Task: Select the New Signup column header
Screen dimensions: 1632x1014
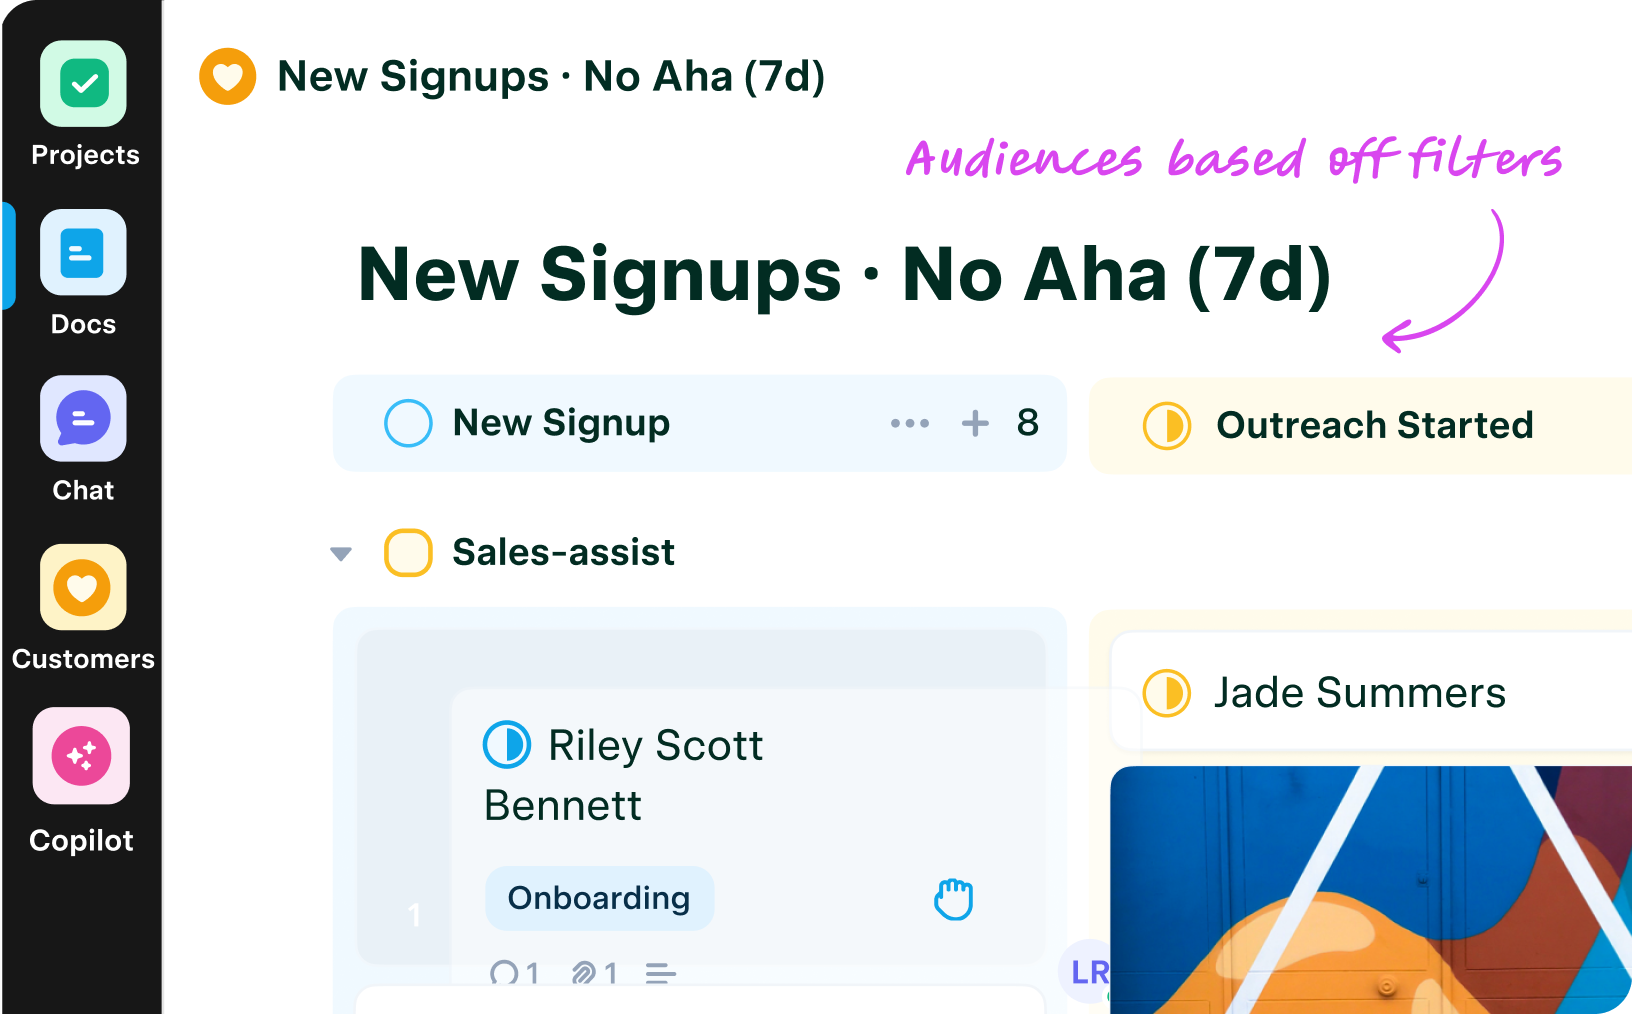Action: [561, 424]
